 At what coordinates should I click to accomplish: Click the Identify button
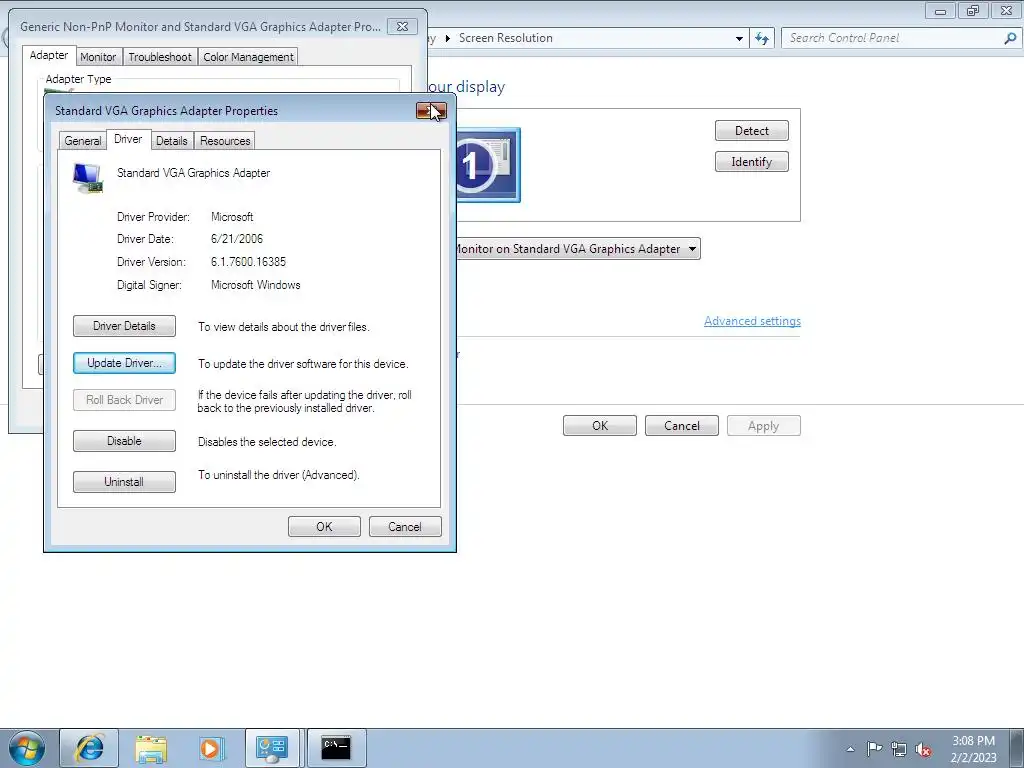click(x=752, y=162)
